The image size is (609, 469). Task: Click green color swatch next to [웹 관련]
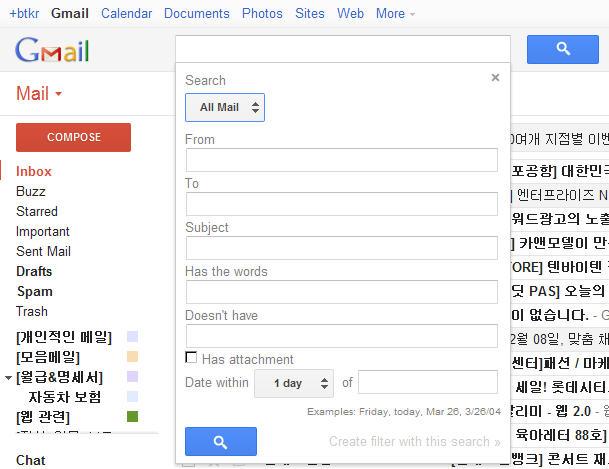pos(132,417)
